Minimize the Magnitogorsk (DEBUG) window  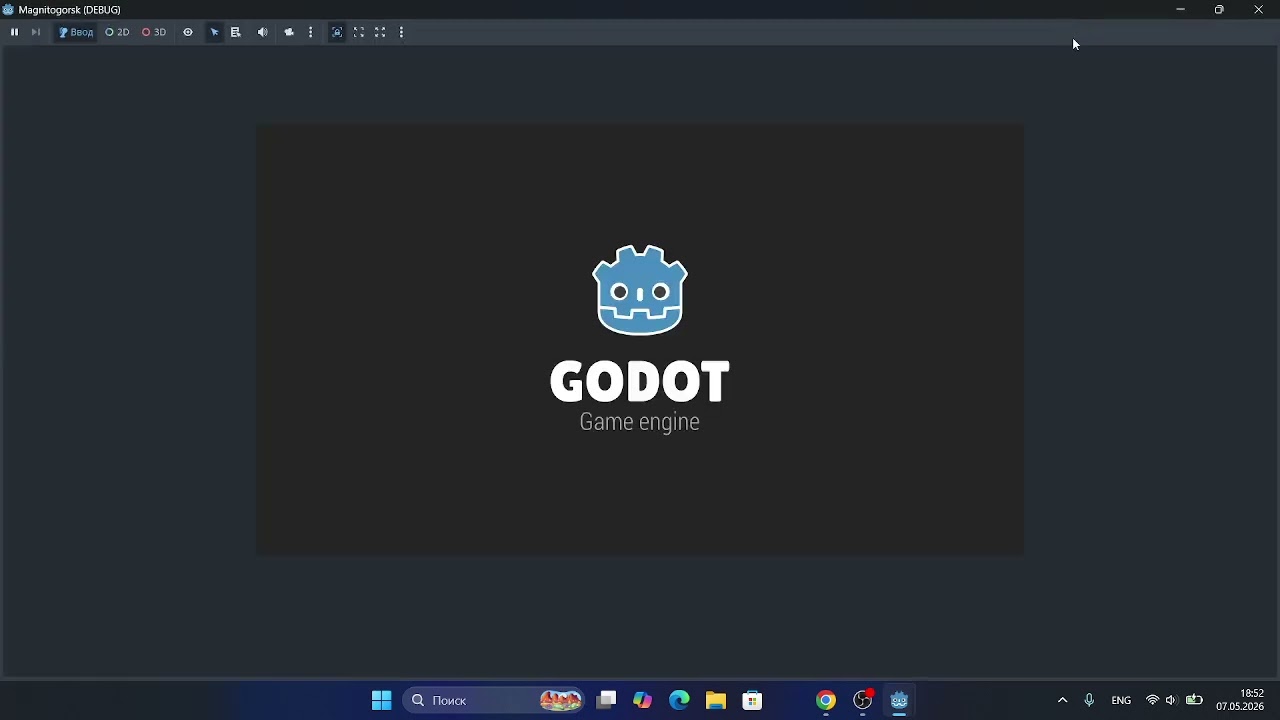tap(1180, 9)
